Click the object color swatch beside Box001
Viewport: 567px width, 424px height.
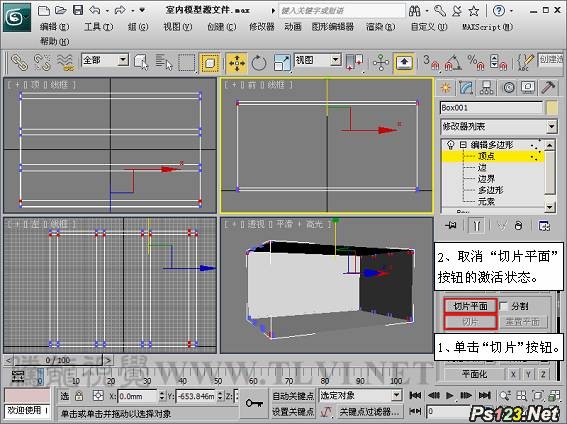552,108
